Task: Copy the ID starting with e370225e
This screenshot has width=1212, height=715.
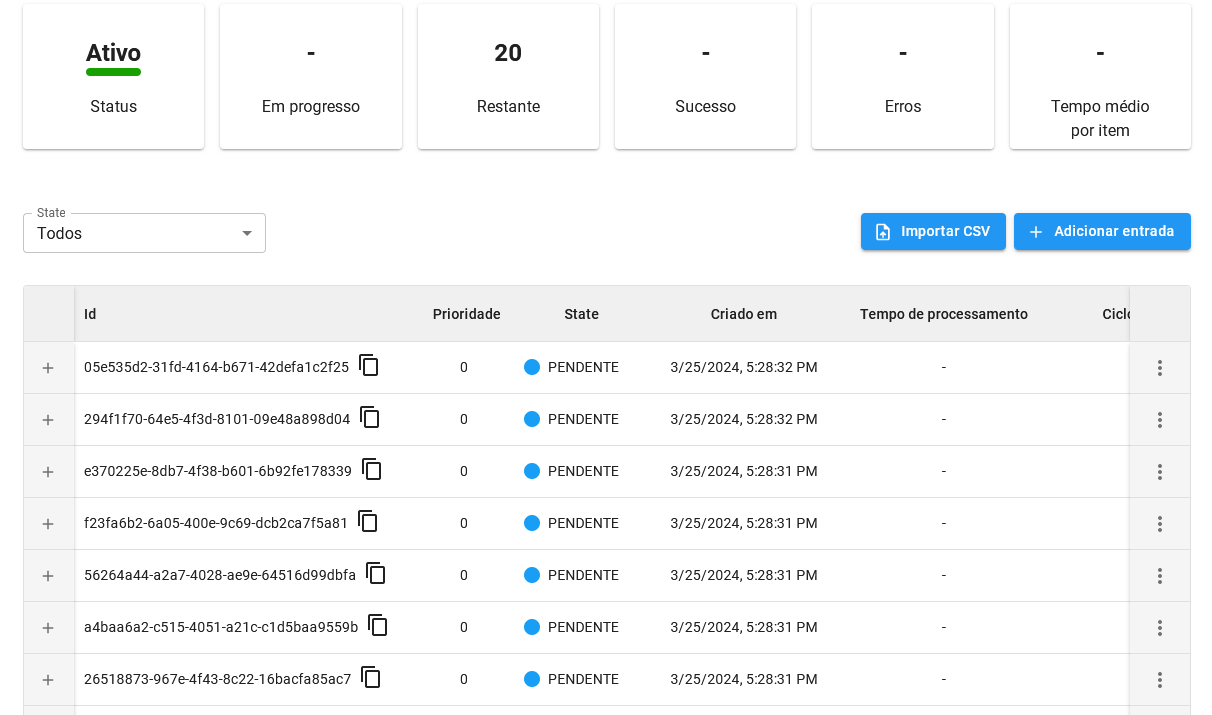Action: click(x=372, y=470)
